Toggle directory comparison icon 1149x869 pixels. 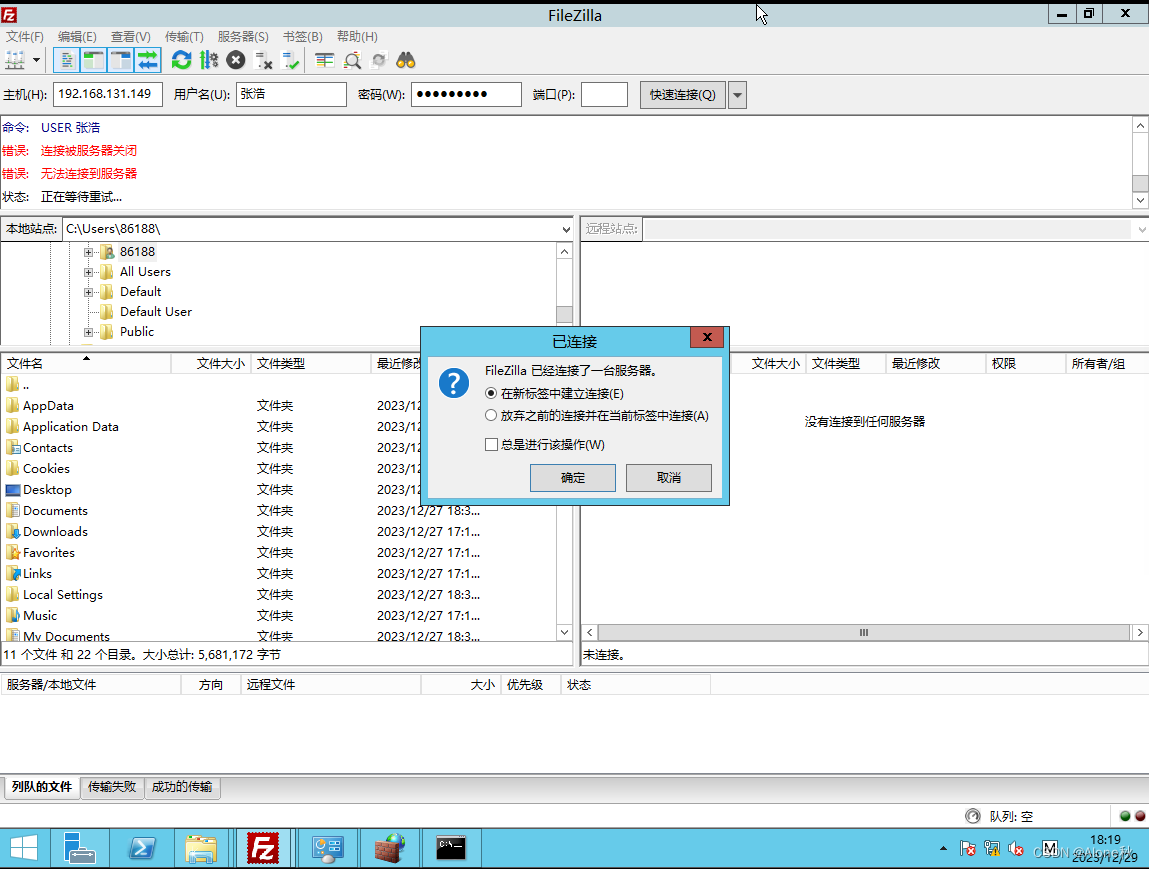coord(352,60)
